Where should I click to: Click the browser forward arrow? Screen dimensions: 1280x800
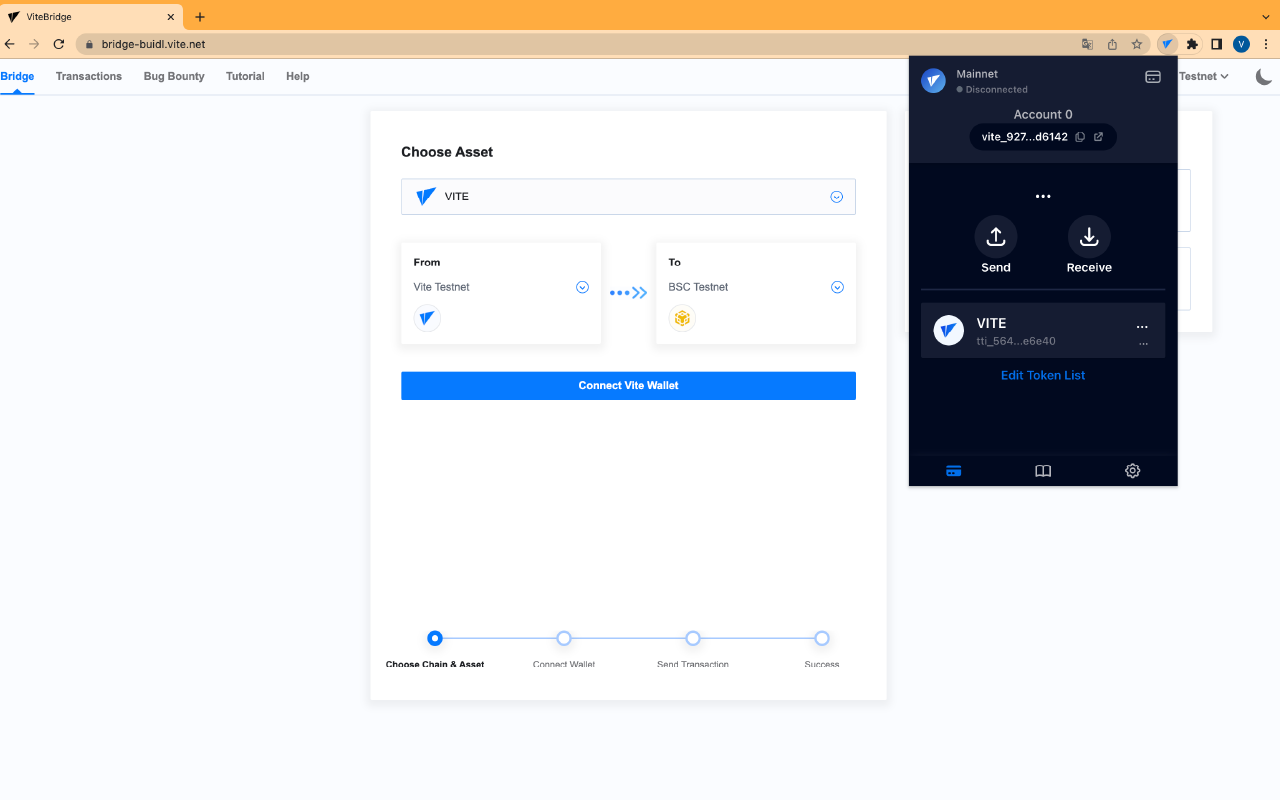[x=34, y=44]
